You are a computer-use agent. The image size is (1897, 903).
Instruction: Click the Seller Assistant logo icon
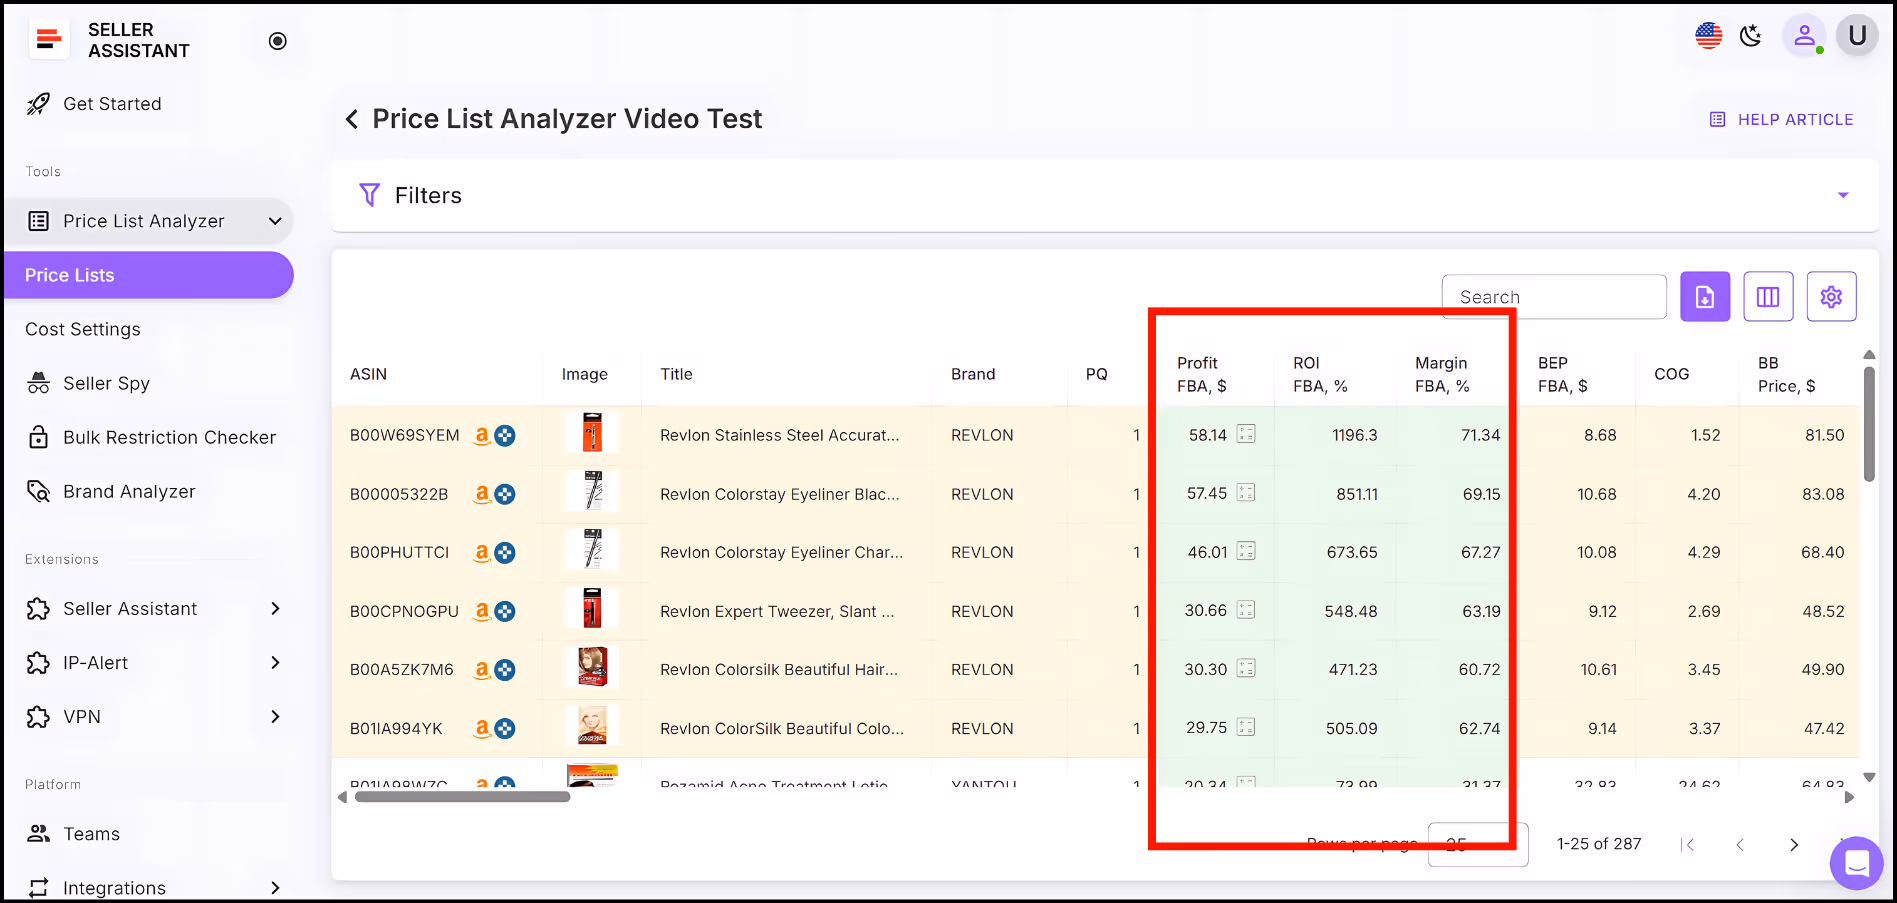point(47,40)
